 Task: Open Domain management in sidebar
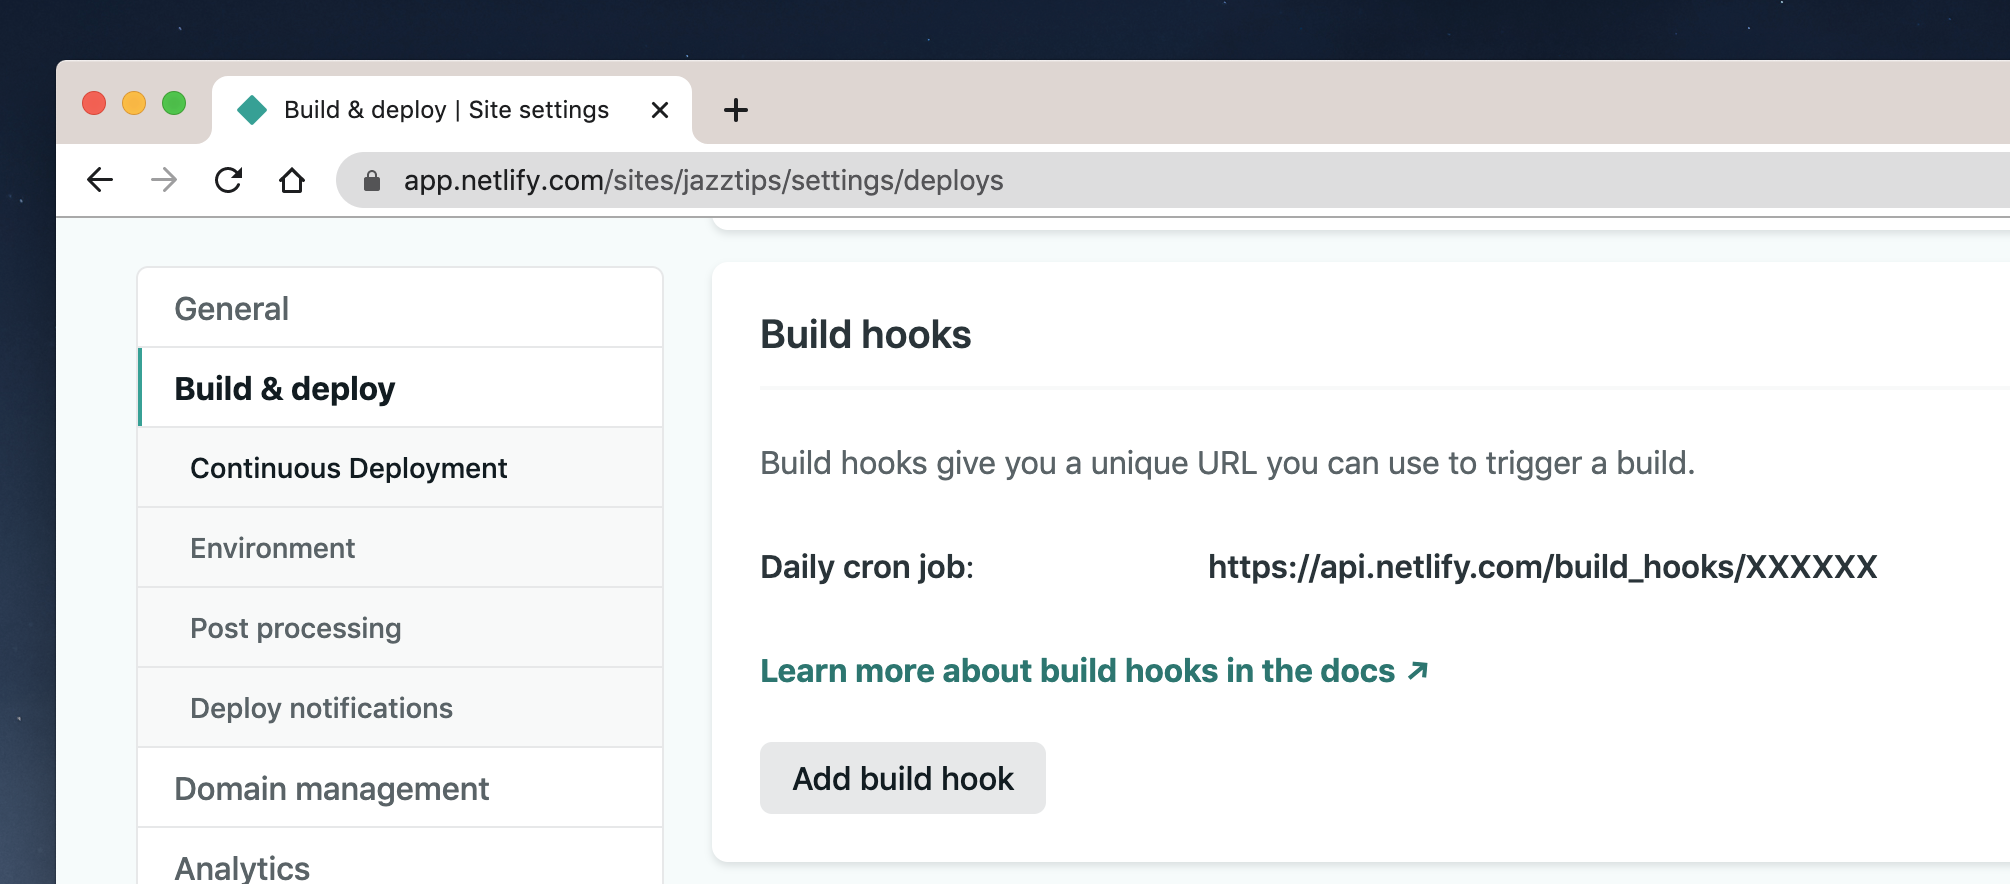(400, 788)
